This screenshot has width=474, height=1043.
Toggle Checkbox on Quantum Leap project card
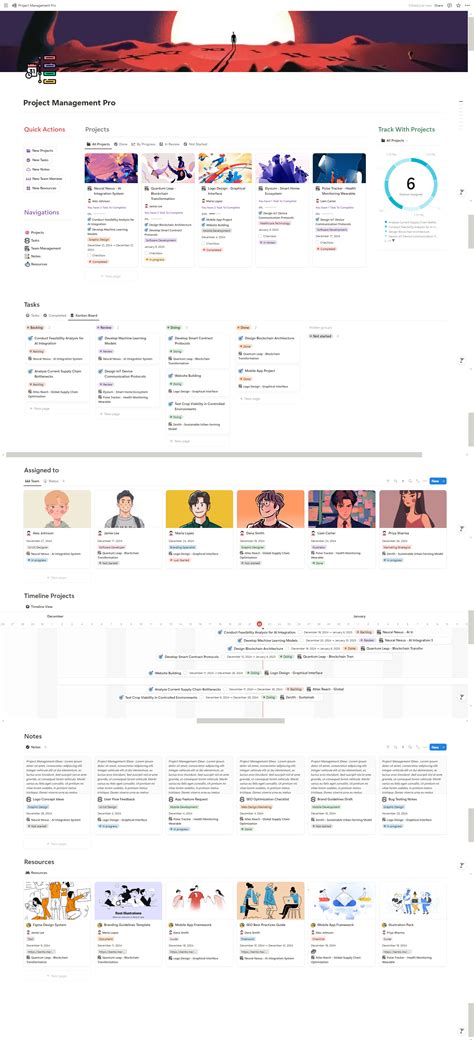point(147,253)
